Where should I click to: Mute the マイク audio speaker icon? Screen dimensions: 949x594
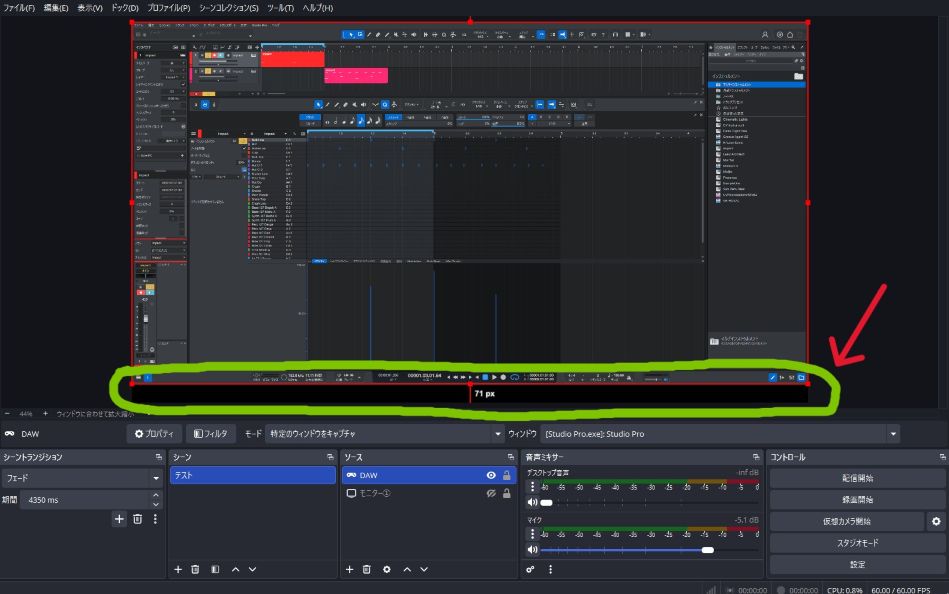click(533, 549)
